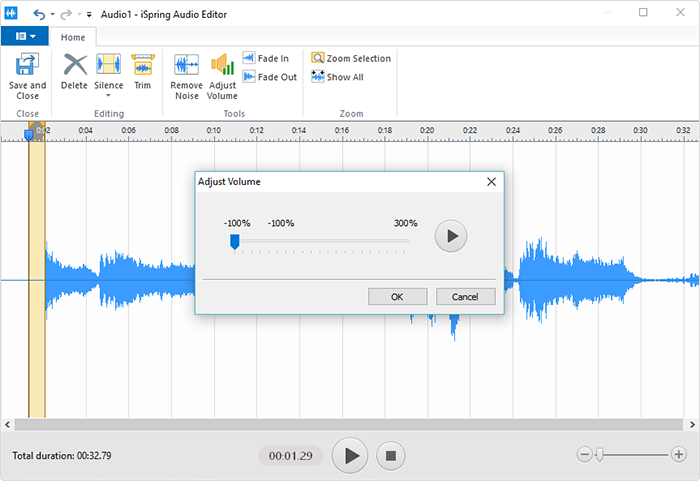
Task: Expand the Silence dropdown arrow
Action: pos(108,96)
